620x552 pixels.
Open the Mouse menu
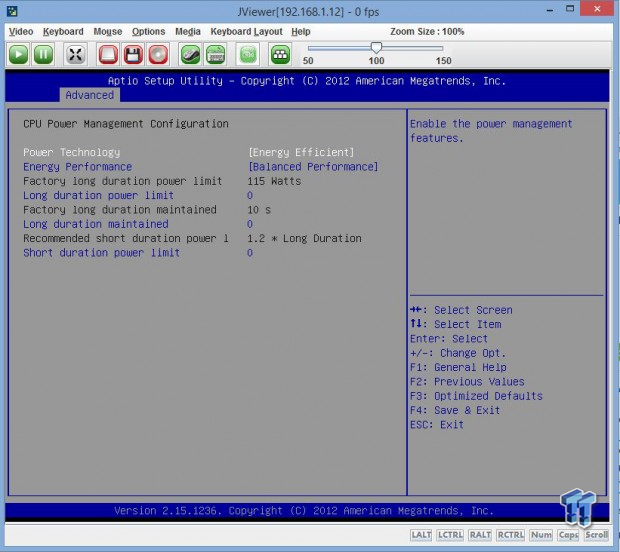[x=108, y=32]
